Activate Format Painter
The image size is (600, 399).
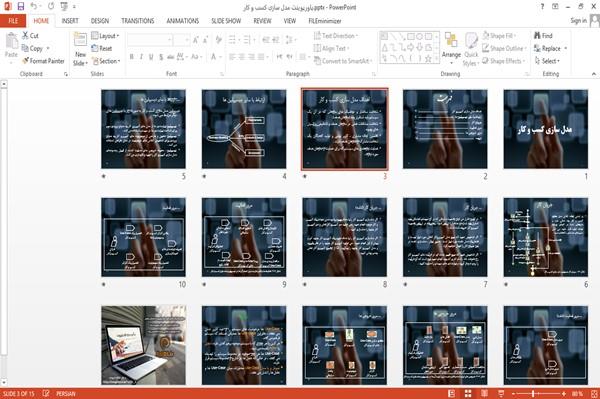click(x=43, y=61)
